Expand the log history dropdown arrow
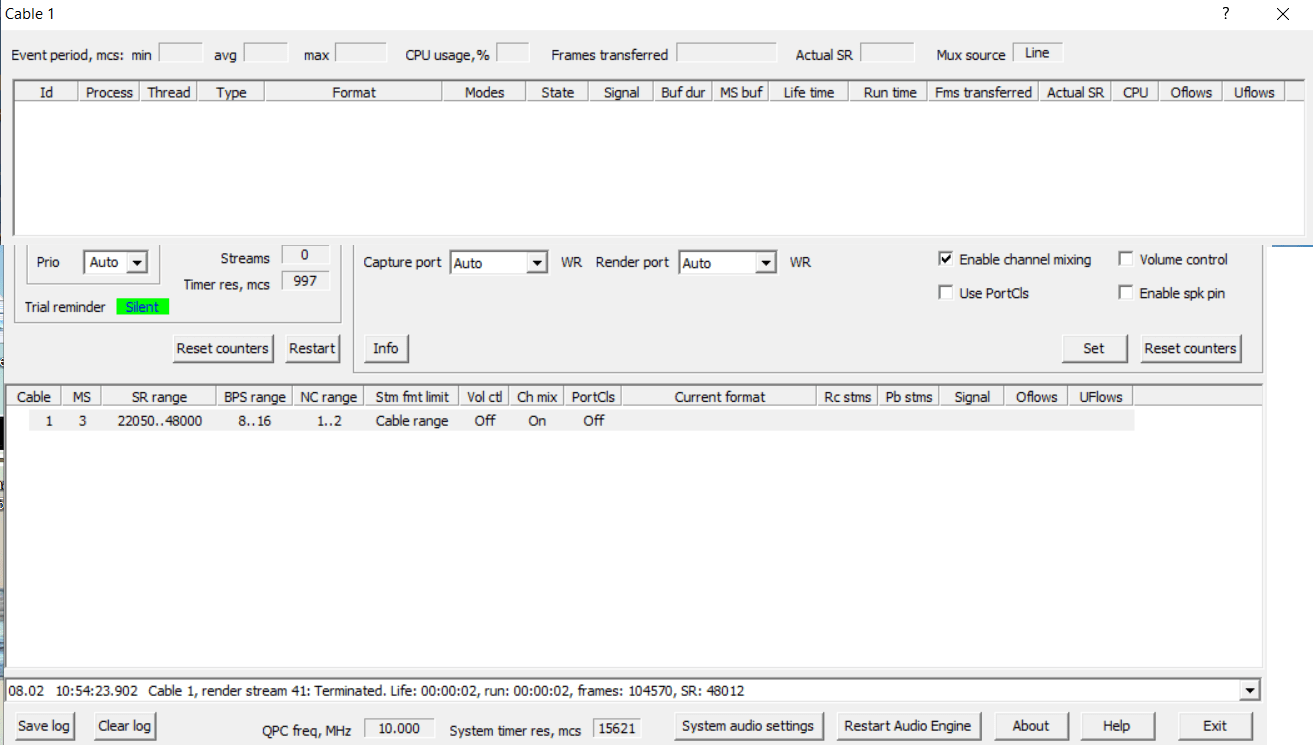 [x=1249, y=689]
